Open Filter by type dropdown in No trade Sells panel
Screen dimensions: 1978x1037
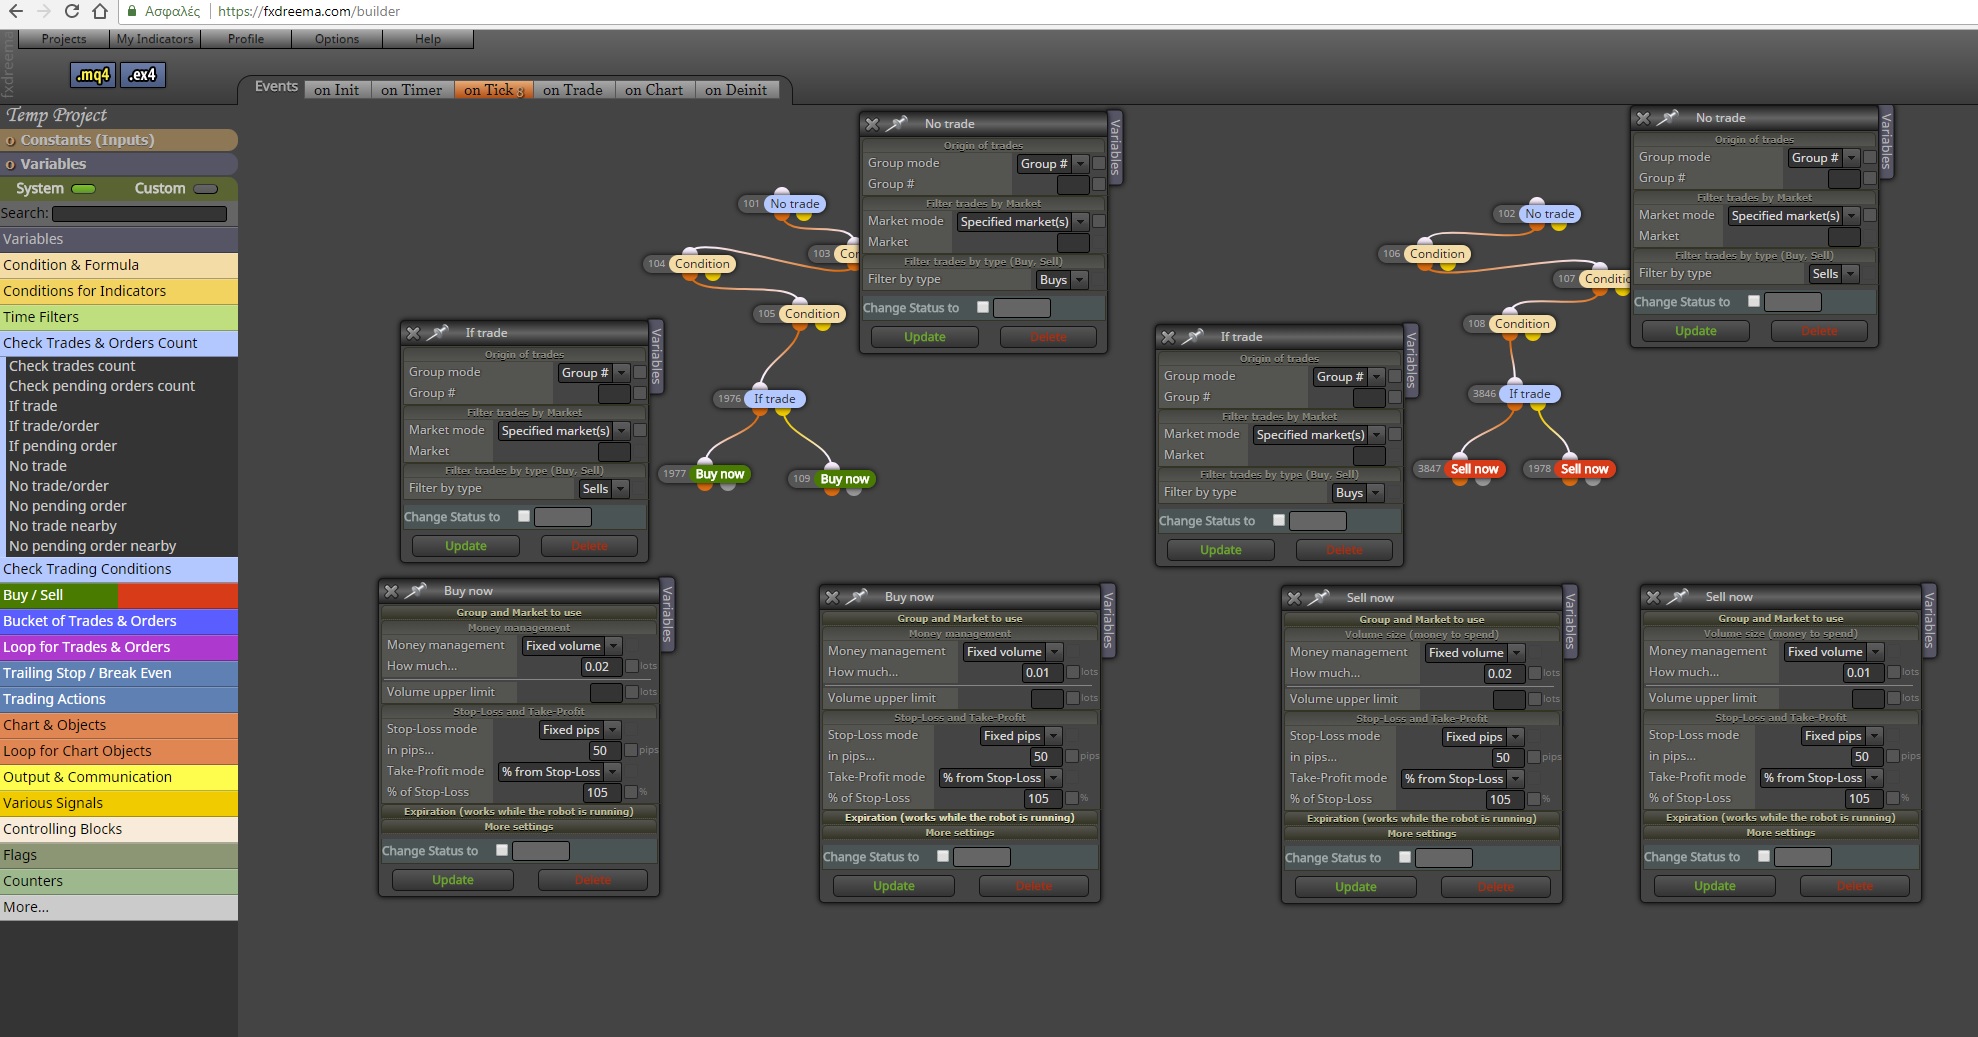pos(1834,274)
